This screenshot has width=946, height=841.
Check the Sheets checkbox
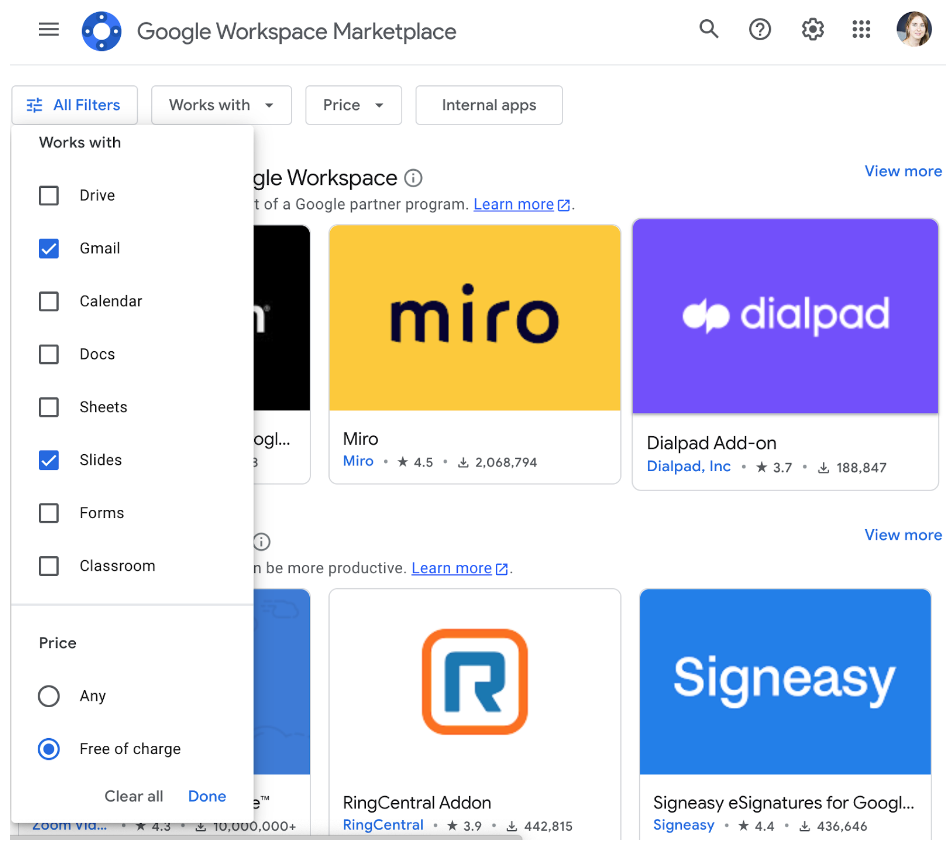[49, 407]
